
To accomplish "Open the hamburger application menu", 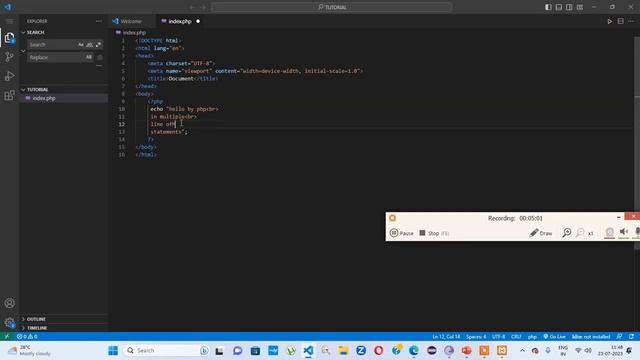I will coord(9,21).
